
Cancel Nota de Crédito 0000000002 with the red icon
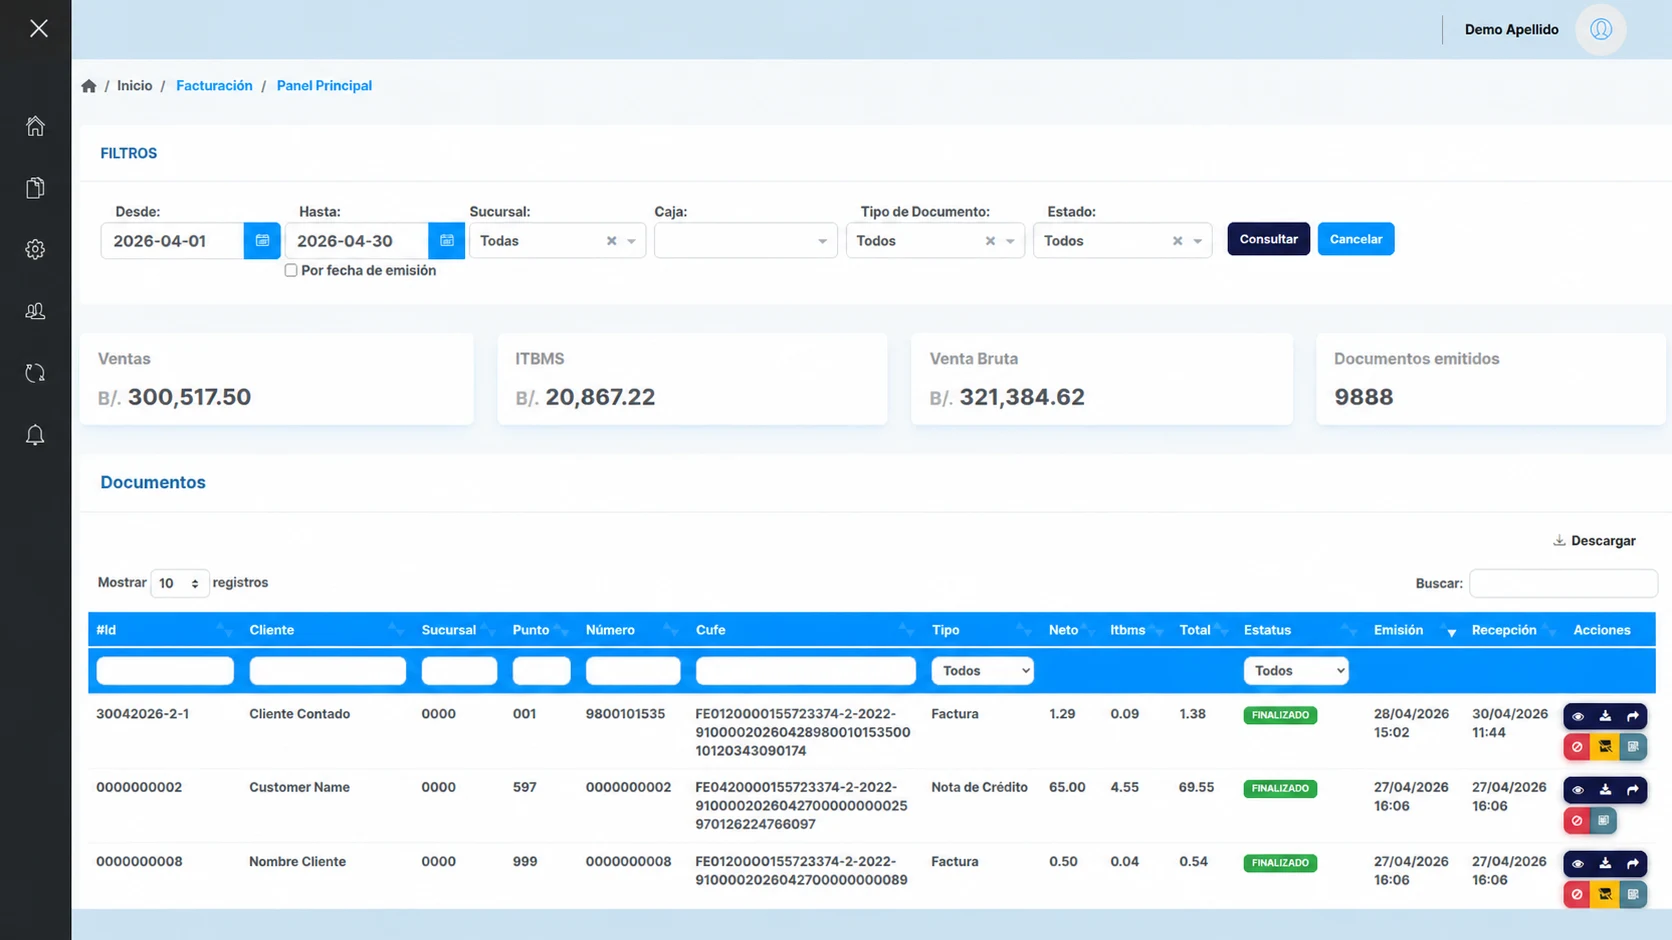(1577, 821)
